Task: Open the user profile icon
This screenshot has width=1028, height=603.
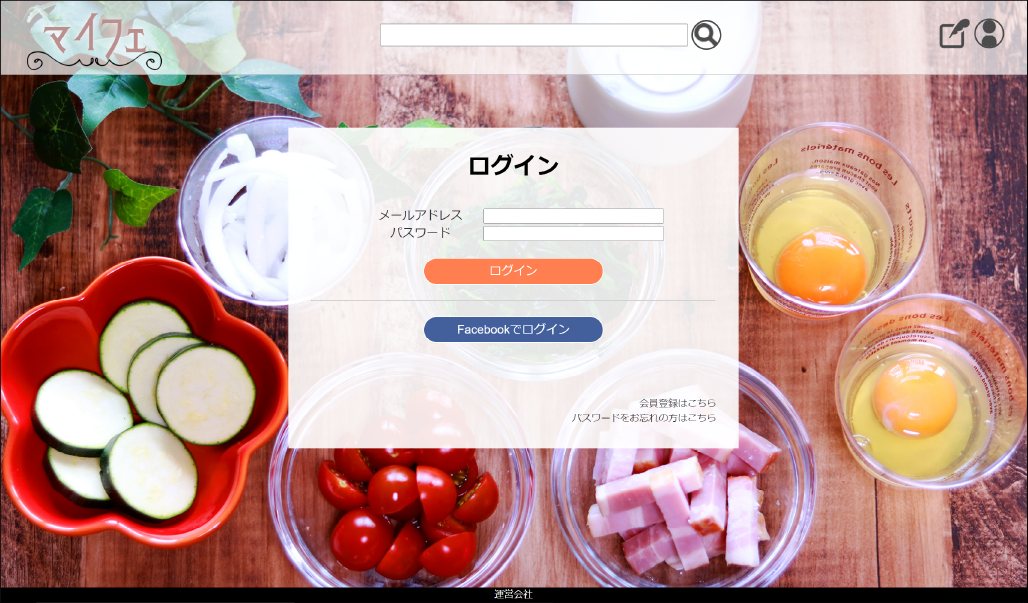Action: (x=989, y=33)
